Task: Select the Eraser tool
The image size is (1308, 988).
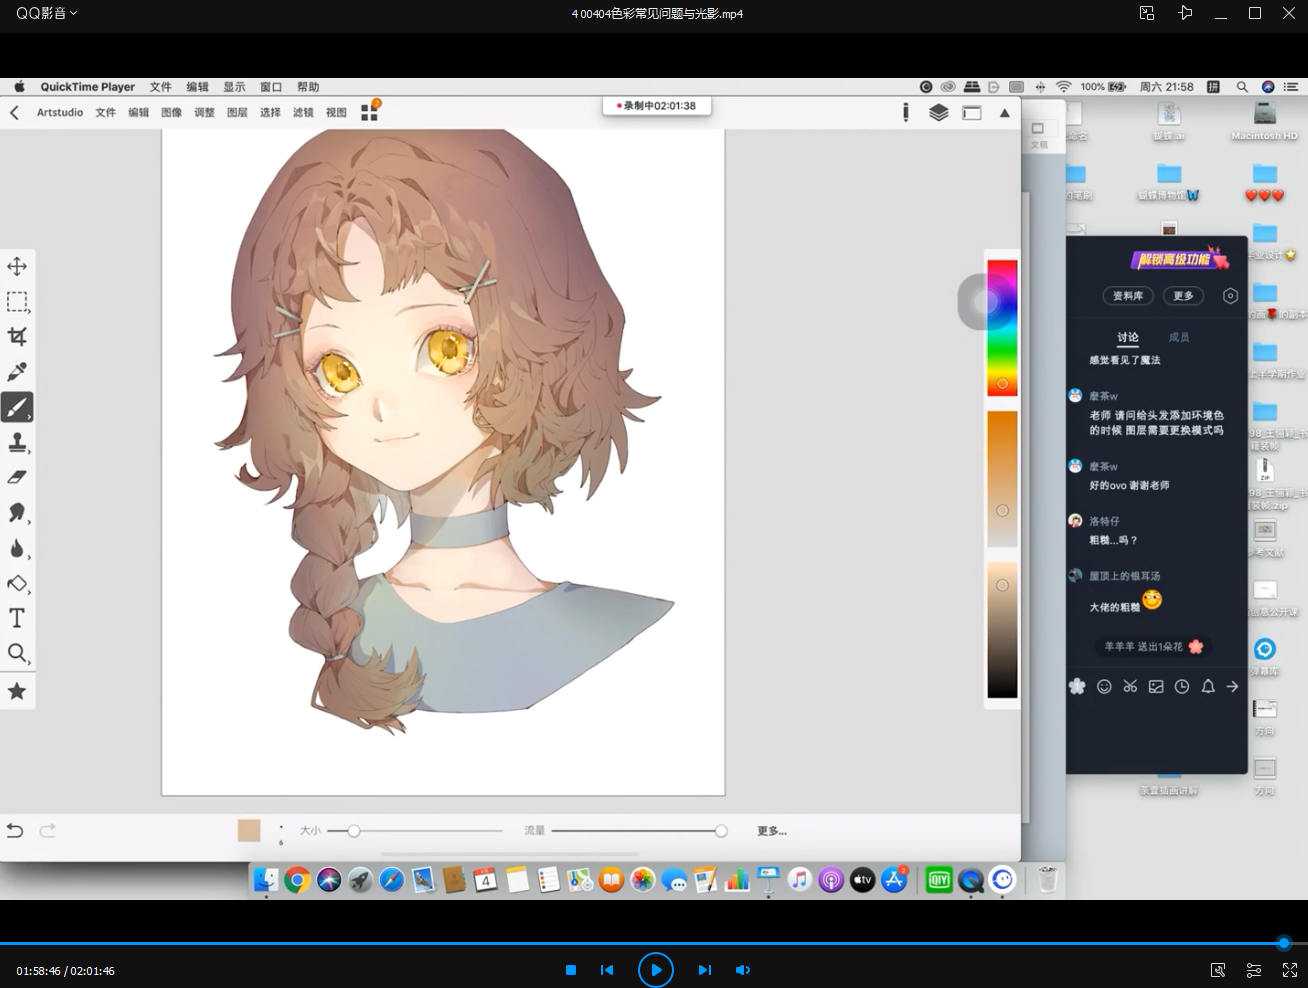Action: tap(17, 477)
